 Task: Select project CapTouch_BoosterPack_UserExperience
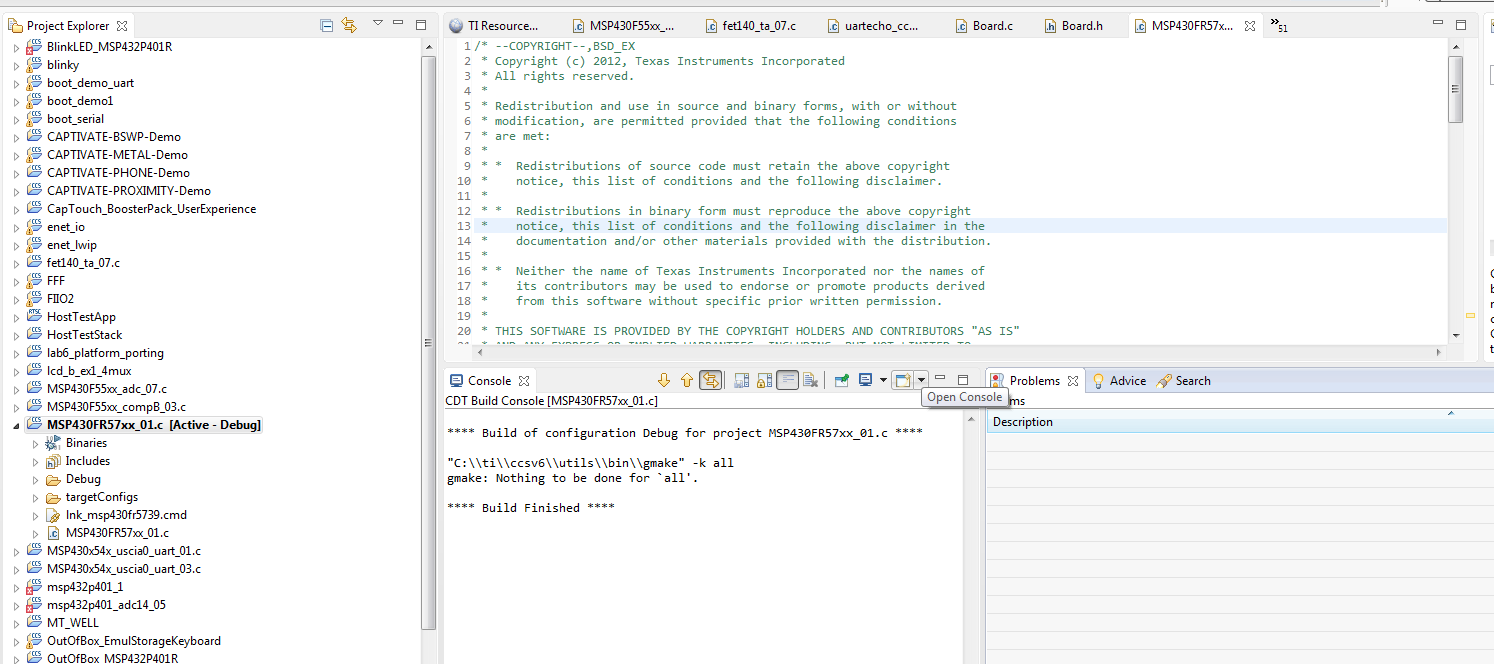click(x=151, y=209)
